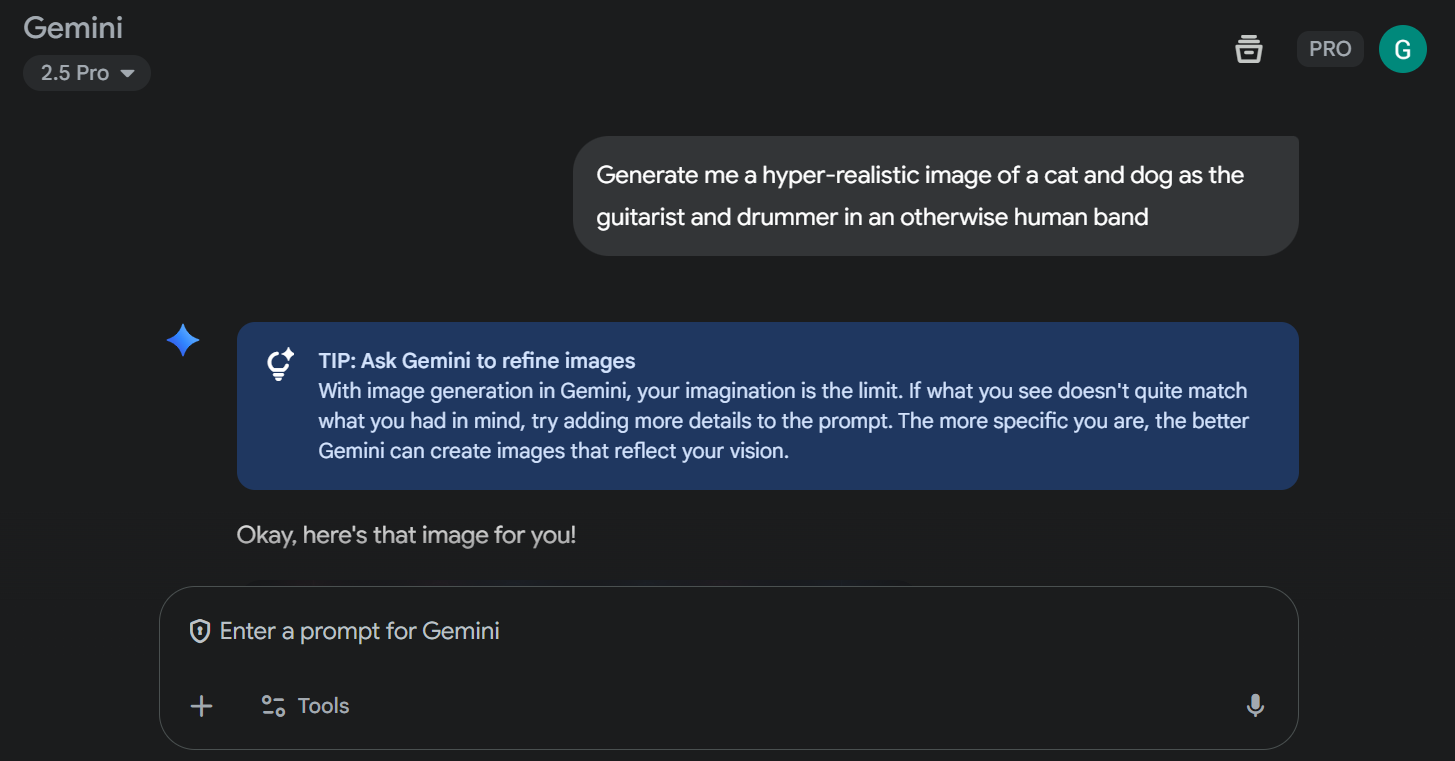This screenshot has width=1455, height=761.
Task: Open the Tools menu label
Action: 323,706
